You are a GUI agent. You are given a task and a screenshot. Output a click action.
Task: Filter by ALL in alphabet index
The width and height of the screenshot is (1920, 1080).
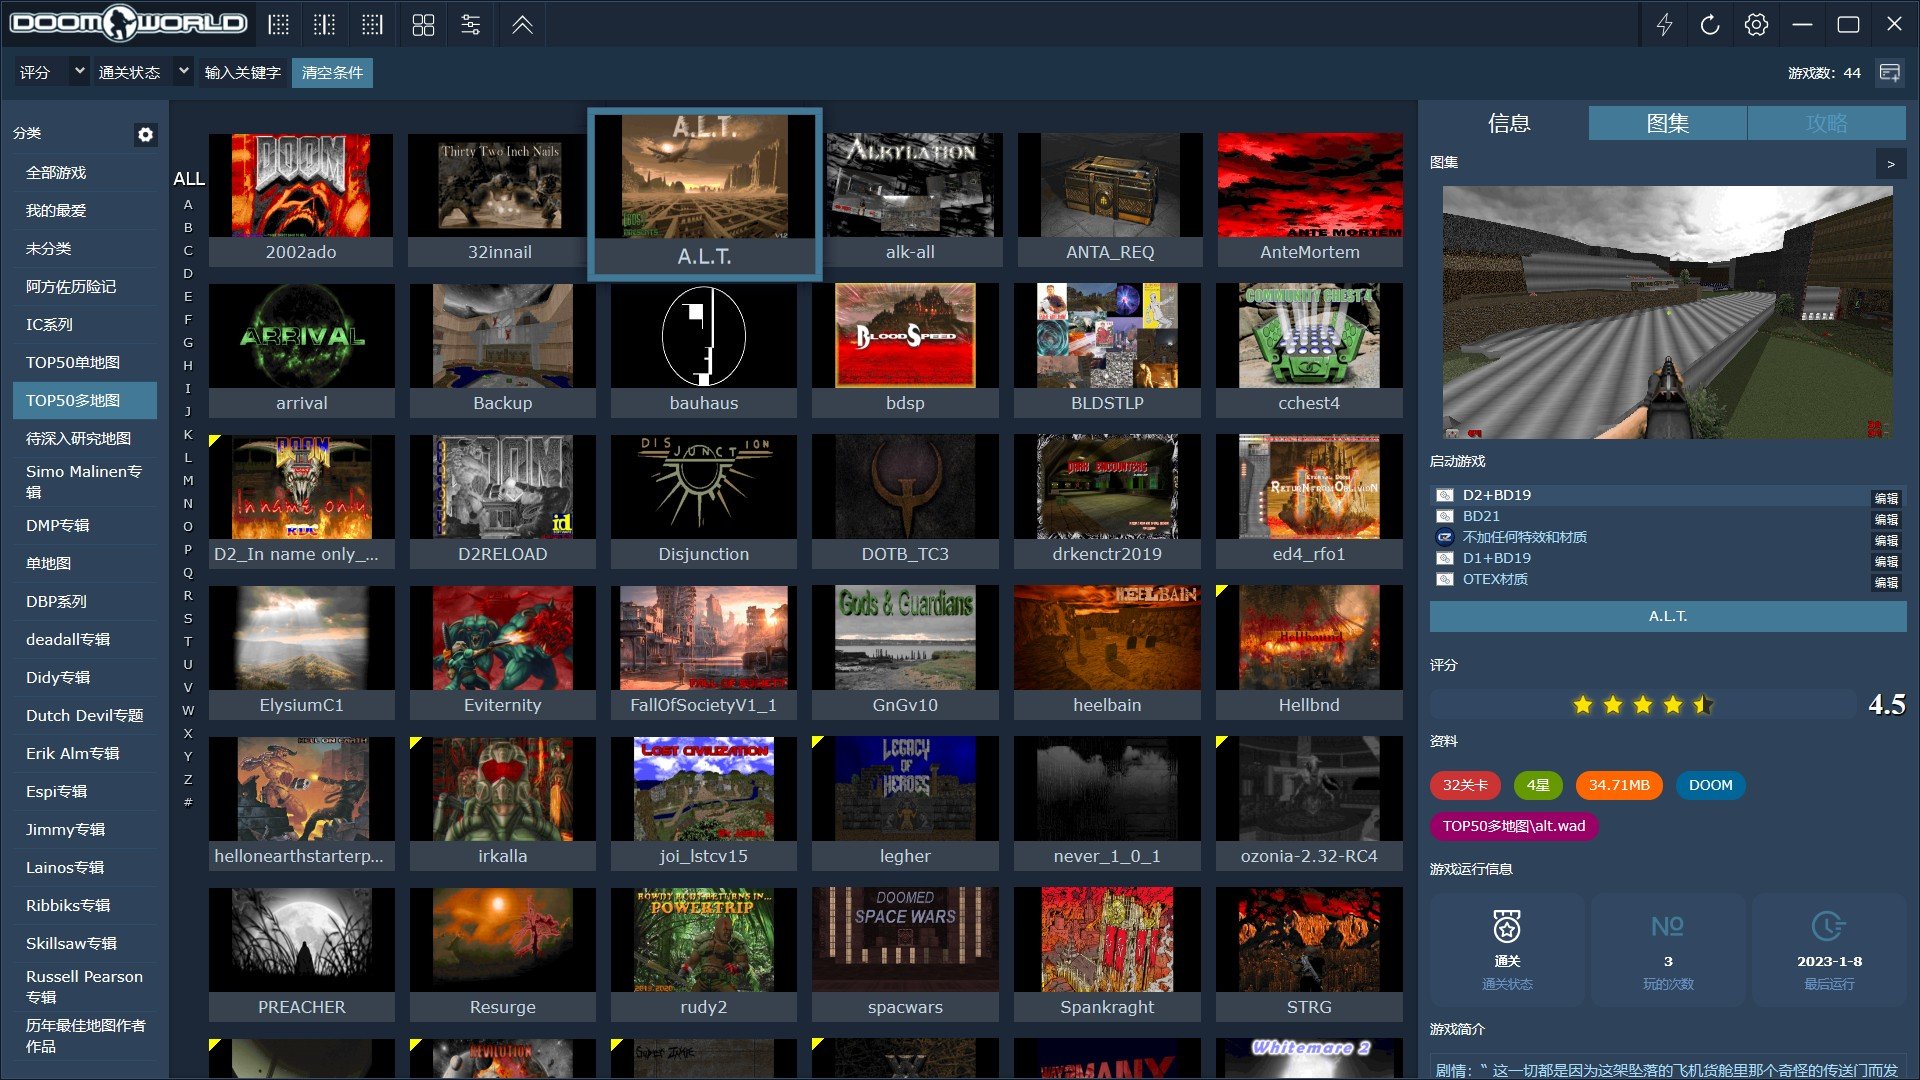188,179
